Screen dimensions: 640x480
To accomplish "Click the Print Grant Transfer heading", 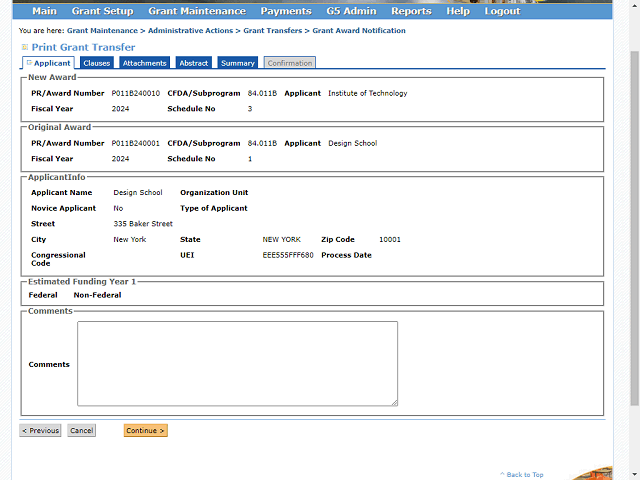I will (x=83, y=47).
